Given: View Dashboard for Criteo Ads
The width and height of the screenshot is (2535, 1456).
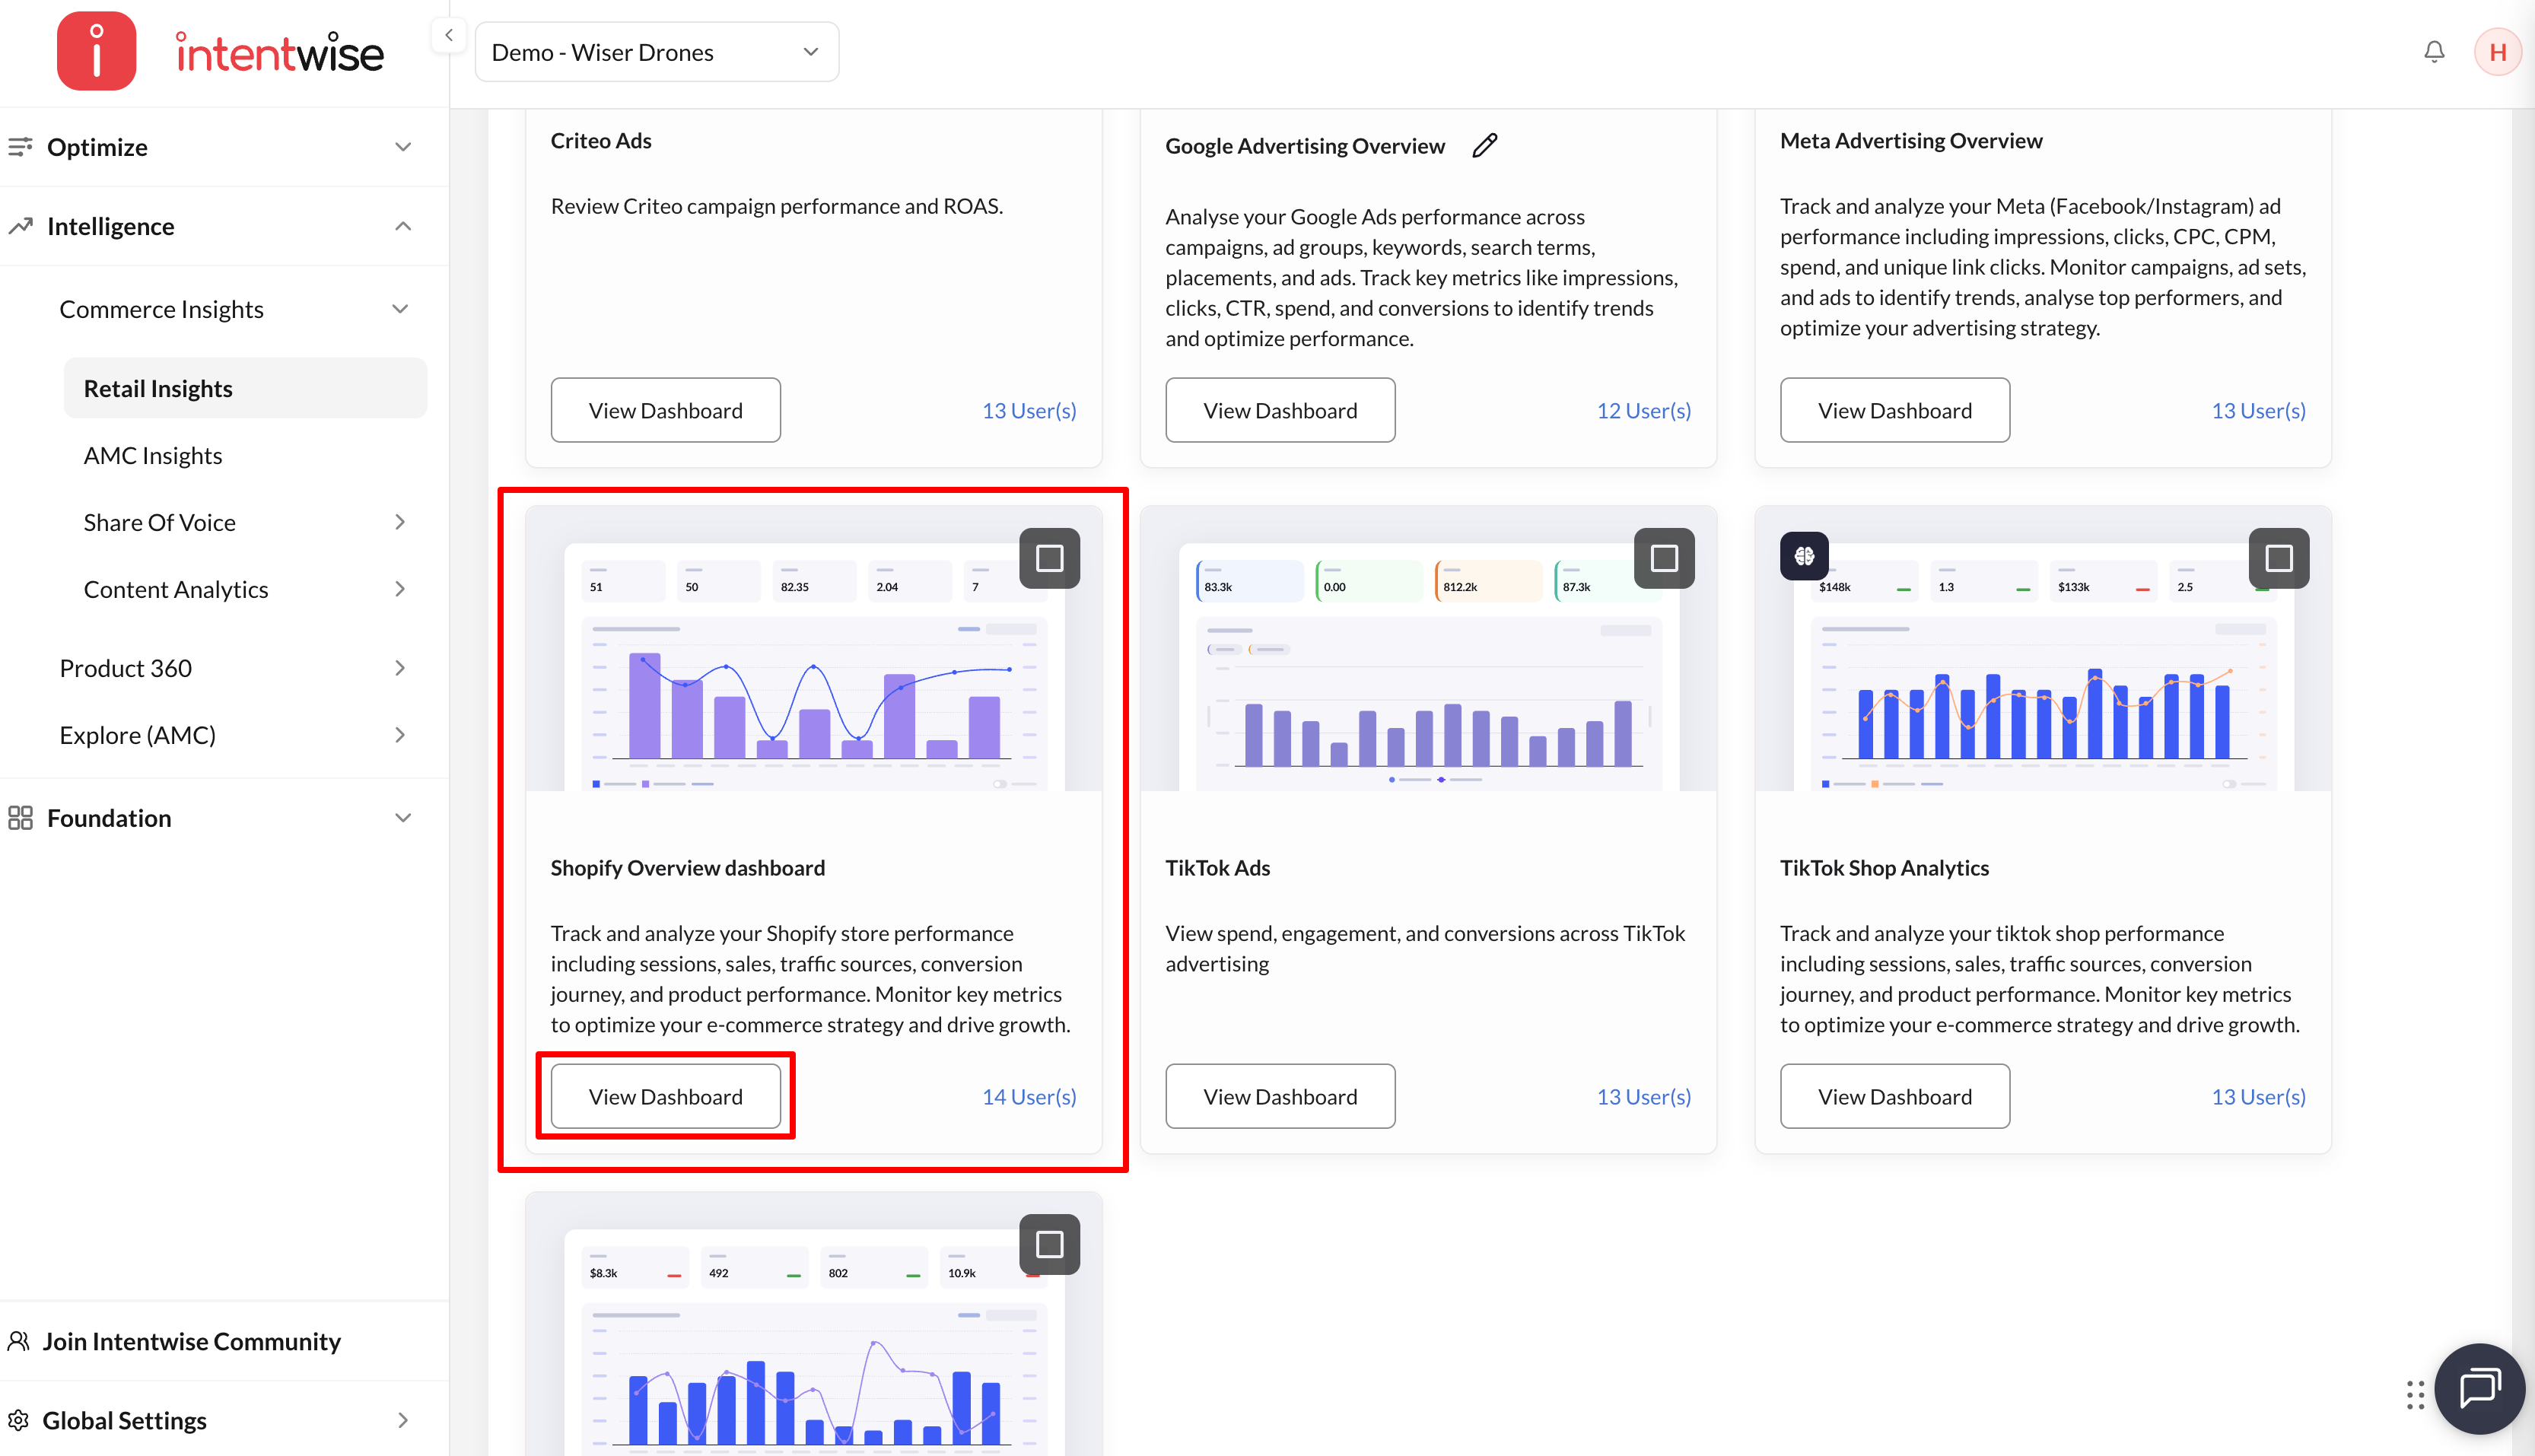Looking at the screenshot, I should [665, 410].
